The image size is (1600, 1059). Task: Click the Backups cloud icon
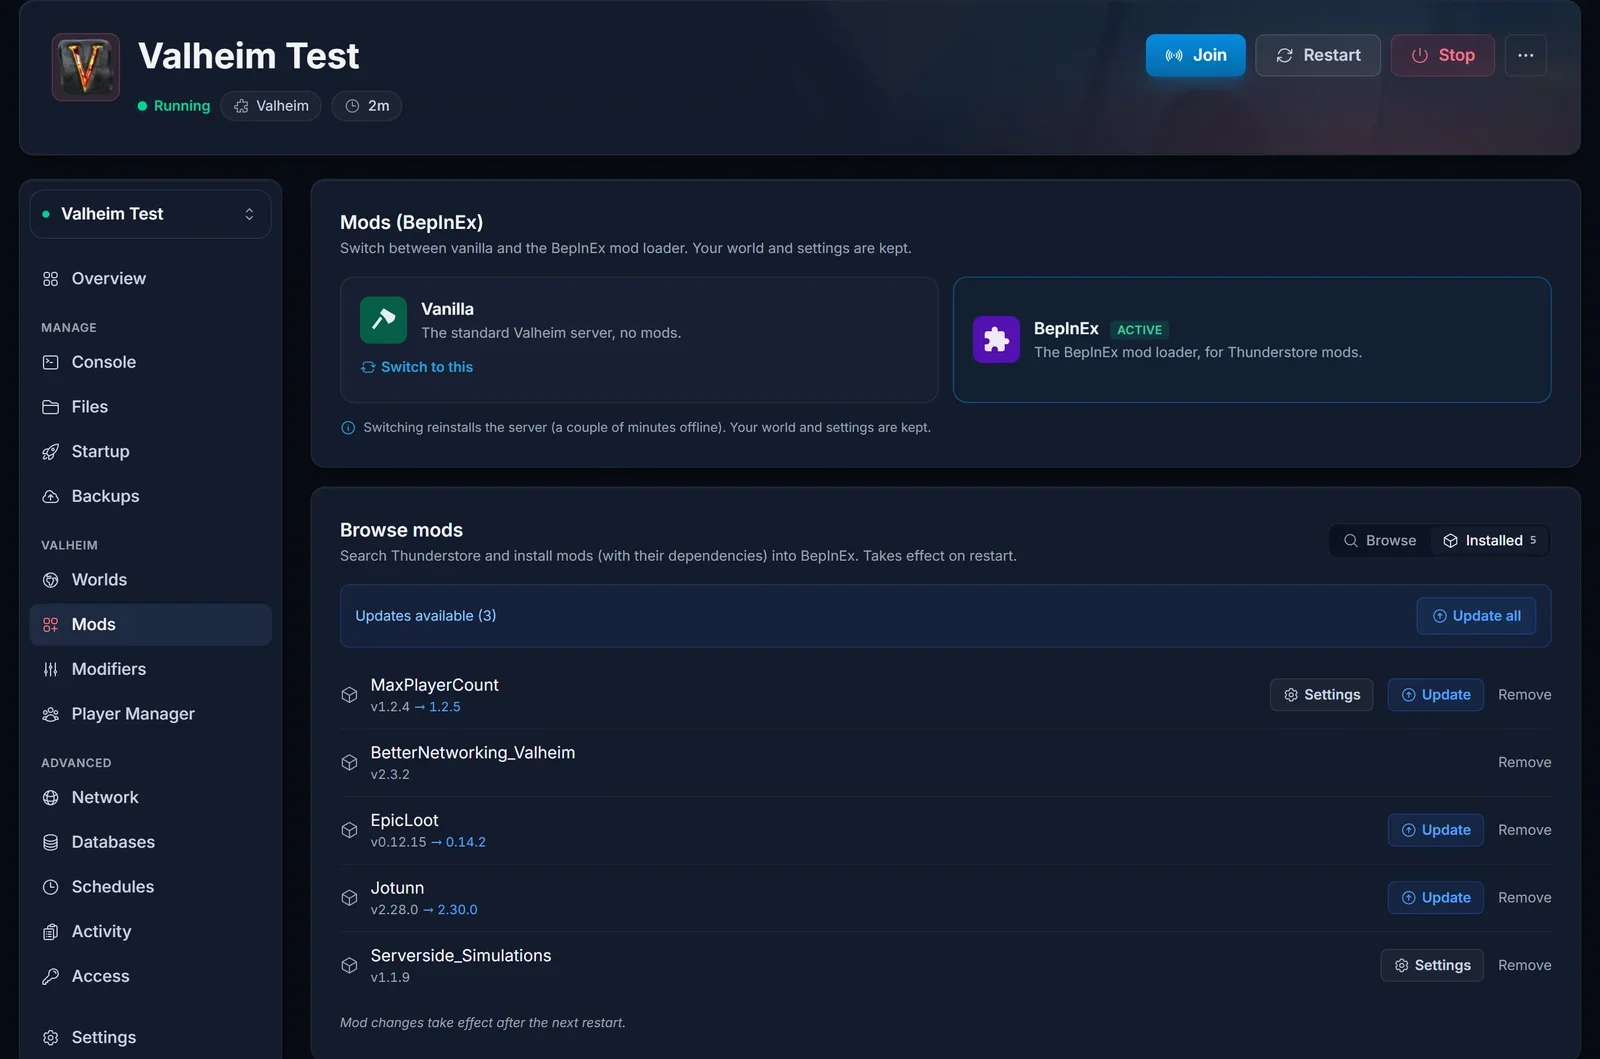point(51,496)
